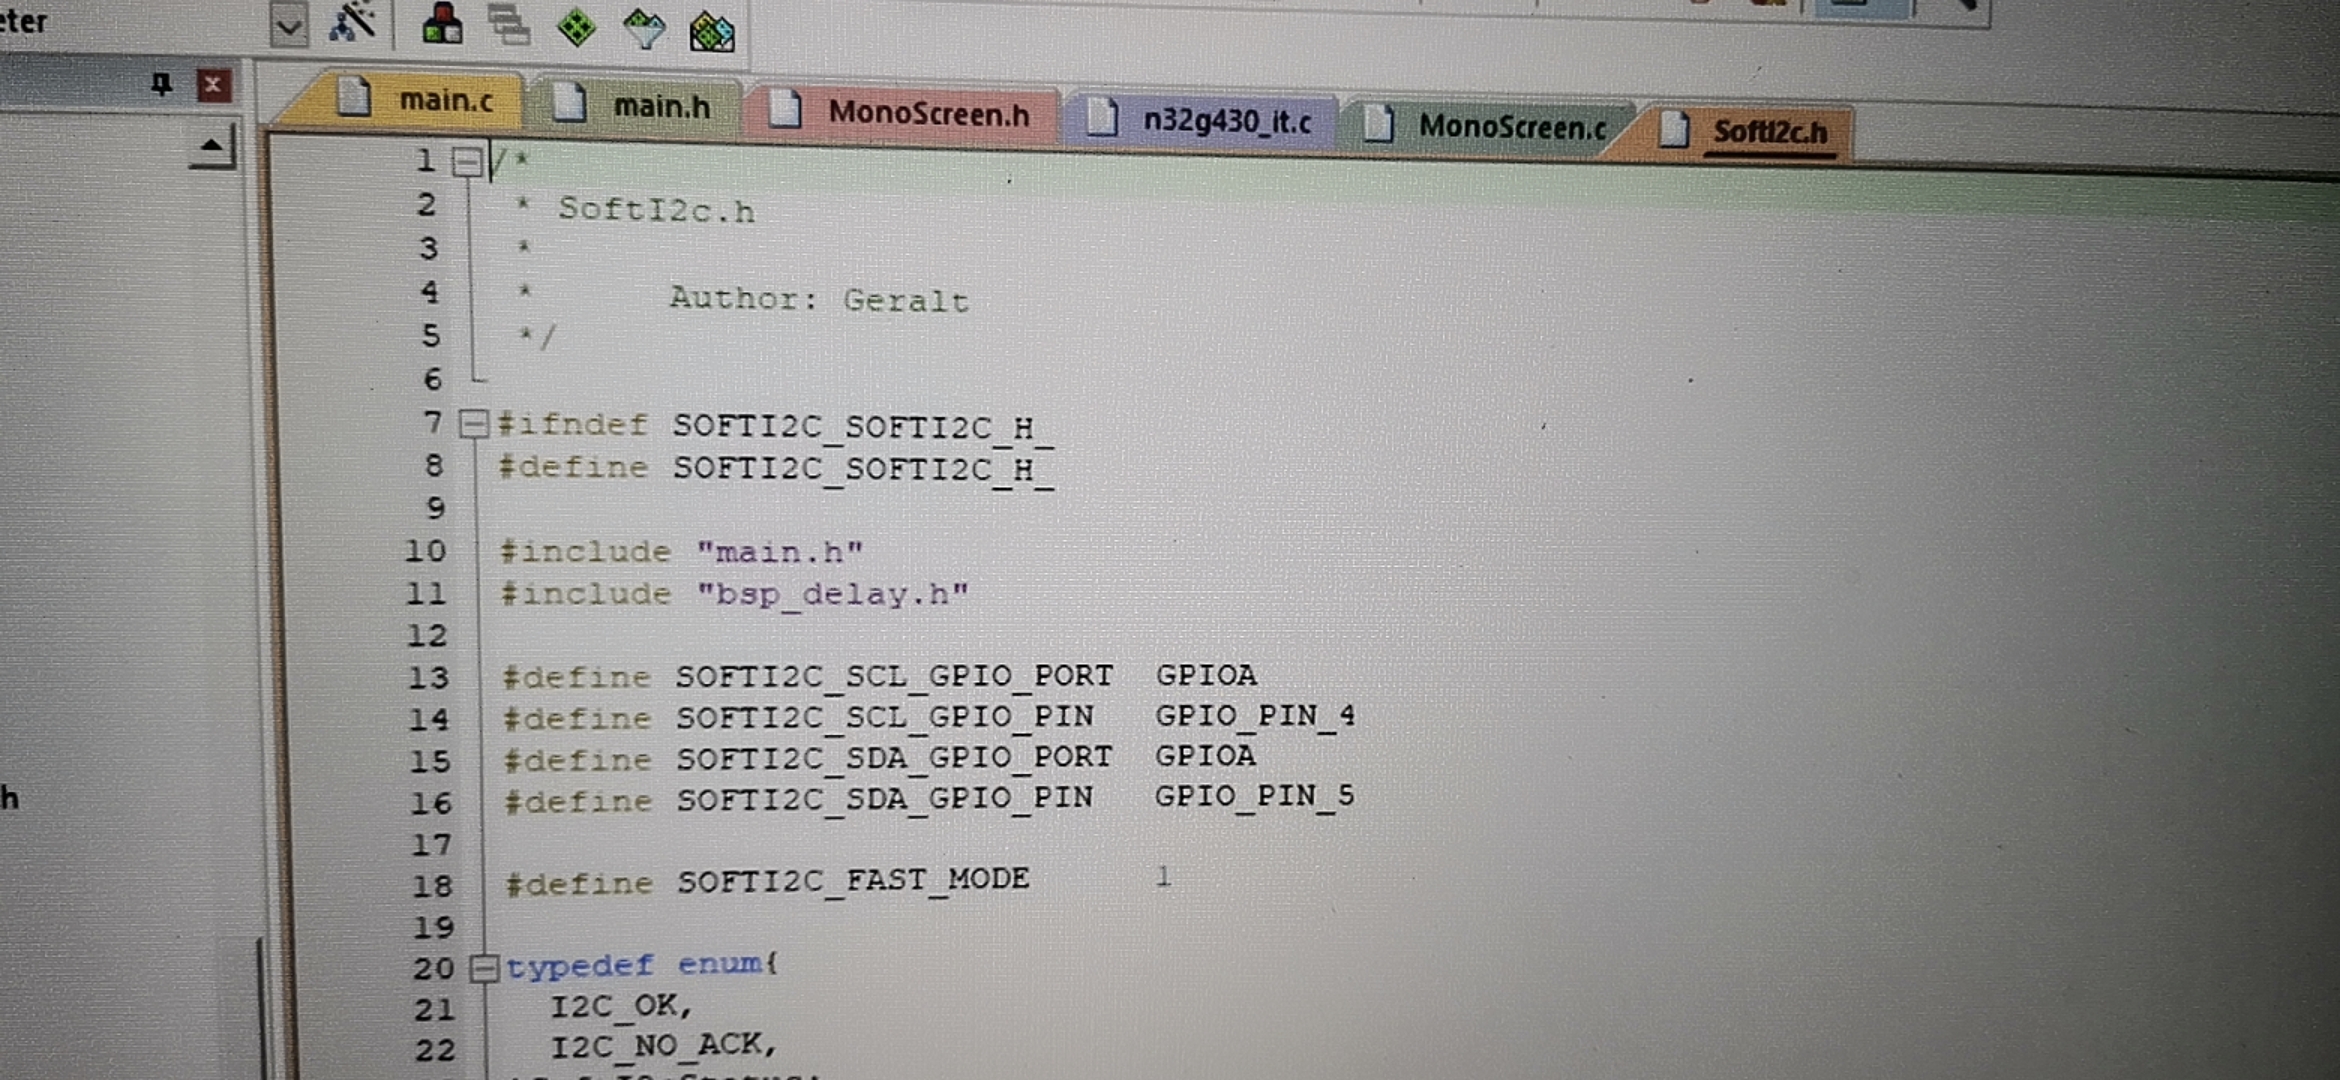
Task: Launch the Pack Installer icon
Action: coord(712,32)
